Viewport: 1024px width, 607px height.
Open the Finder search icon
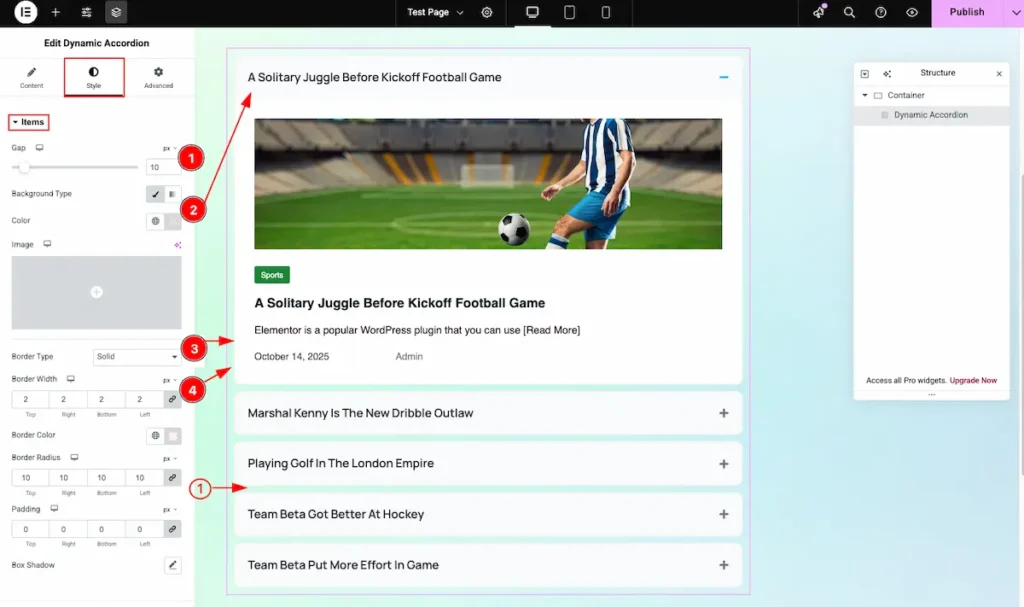pos(849,13)
